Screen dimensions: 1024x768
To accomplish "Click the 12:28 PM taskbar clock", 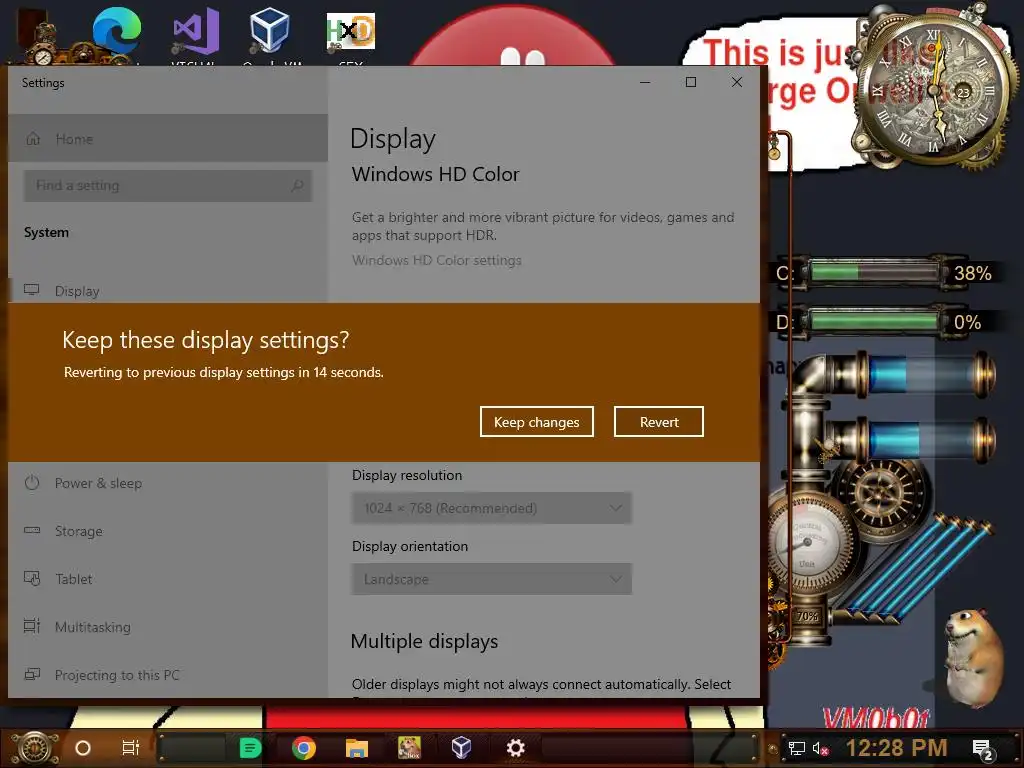I will coord(896,748).
